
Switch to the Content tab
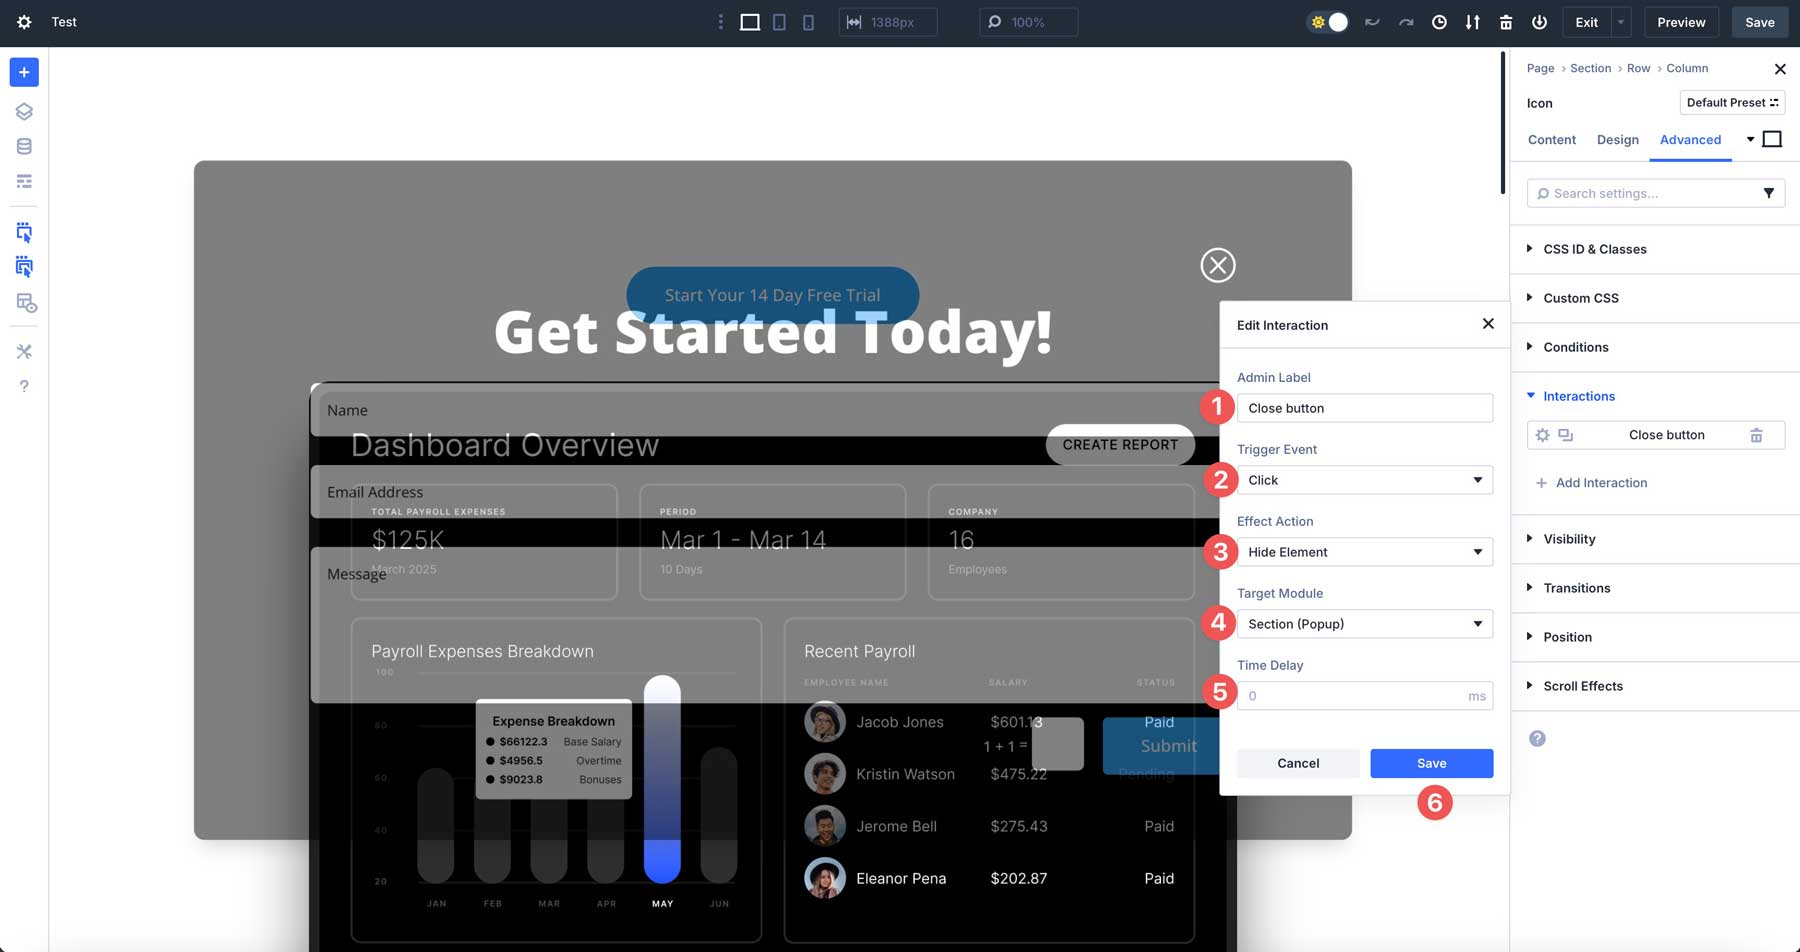[x=1551, y=139]
